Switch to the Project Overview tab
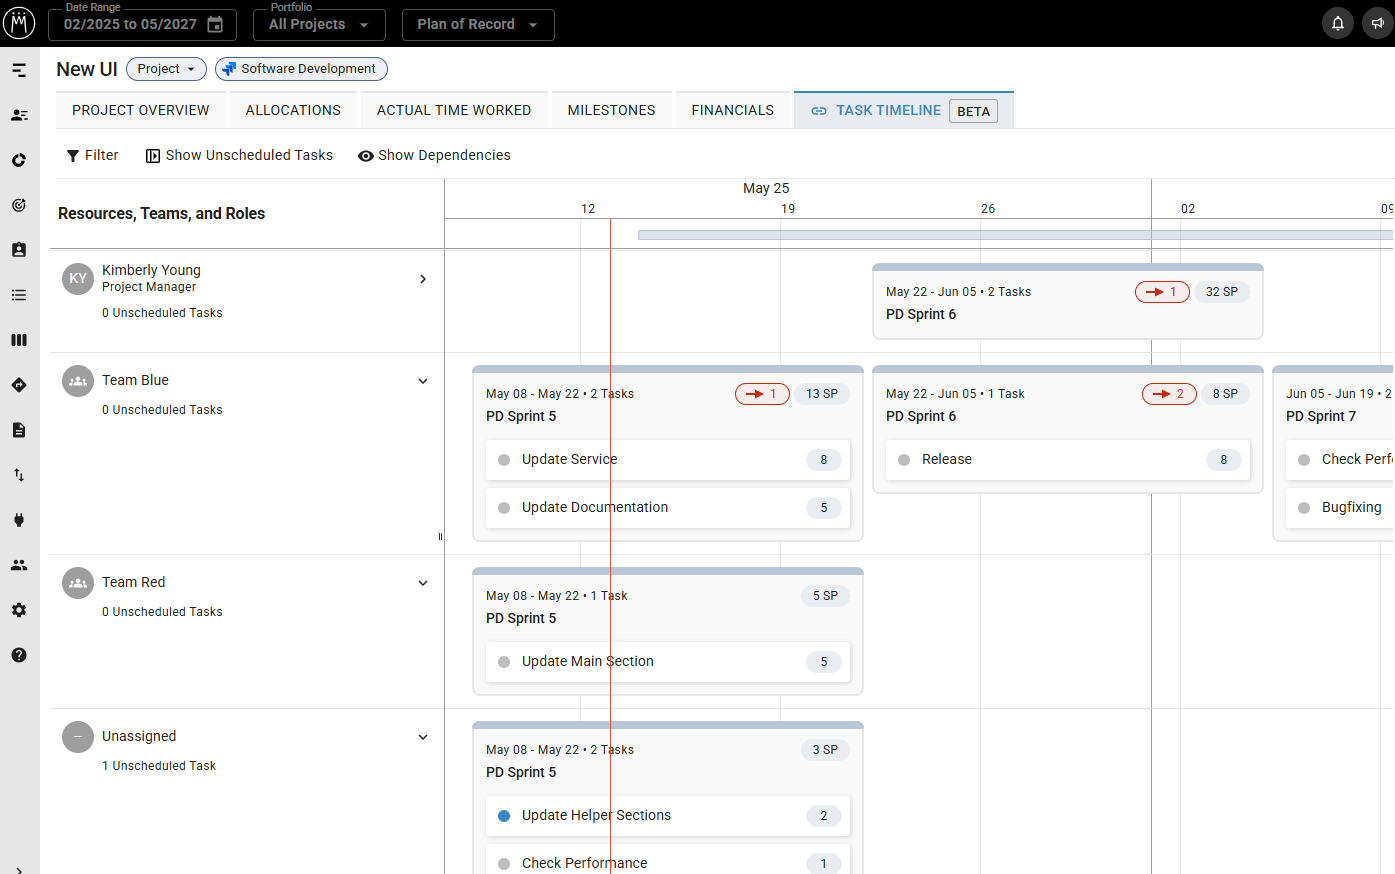1395x874 pixels. click(141, 110)
